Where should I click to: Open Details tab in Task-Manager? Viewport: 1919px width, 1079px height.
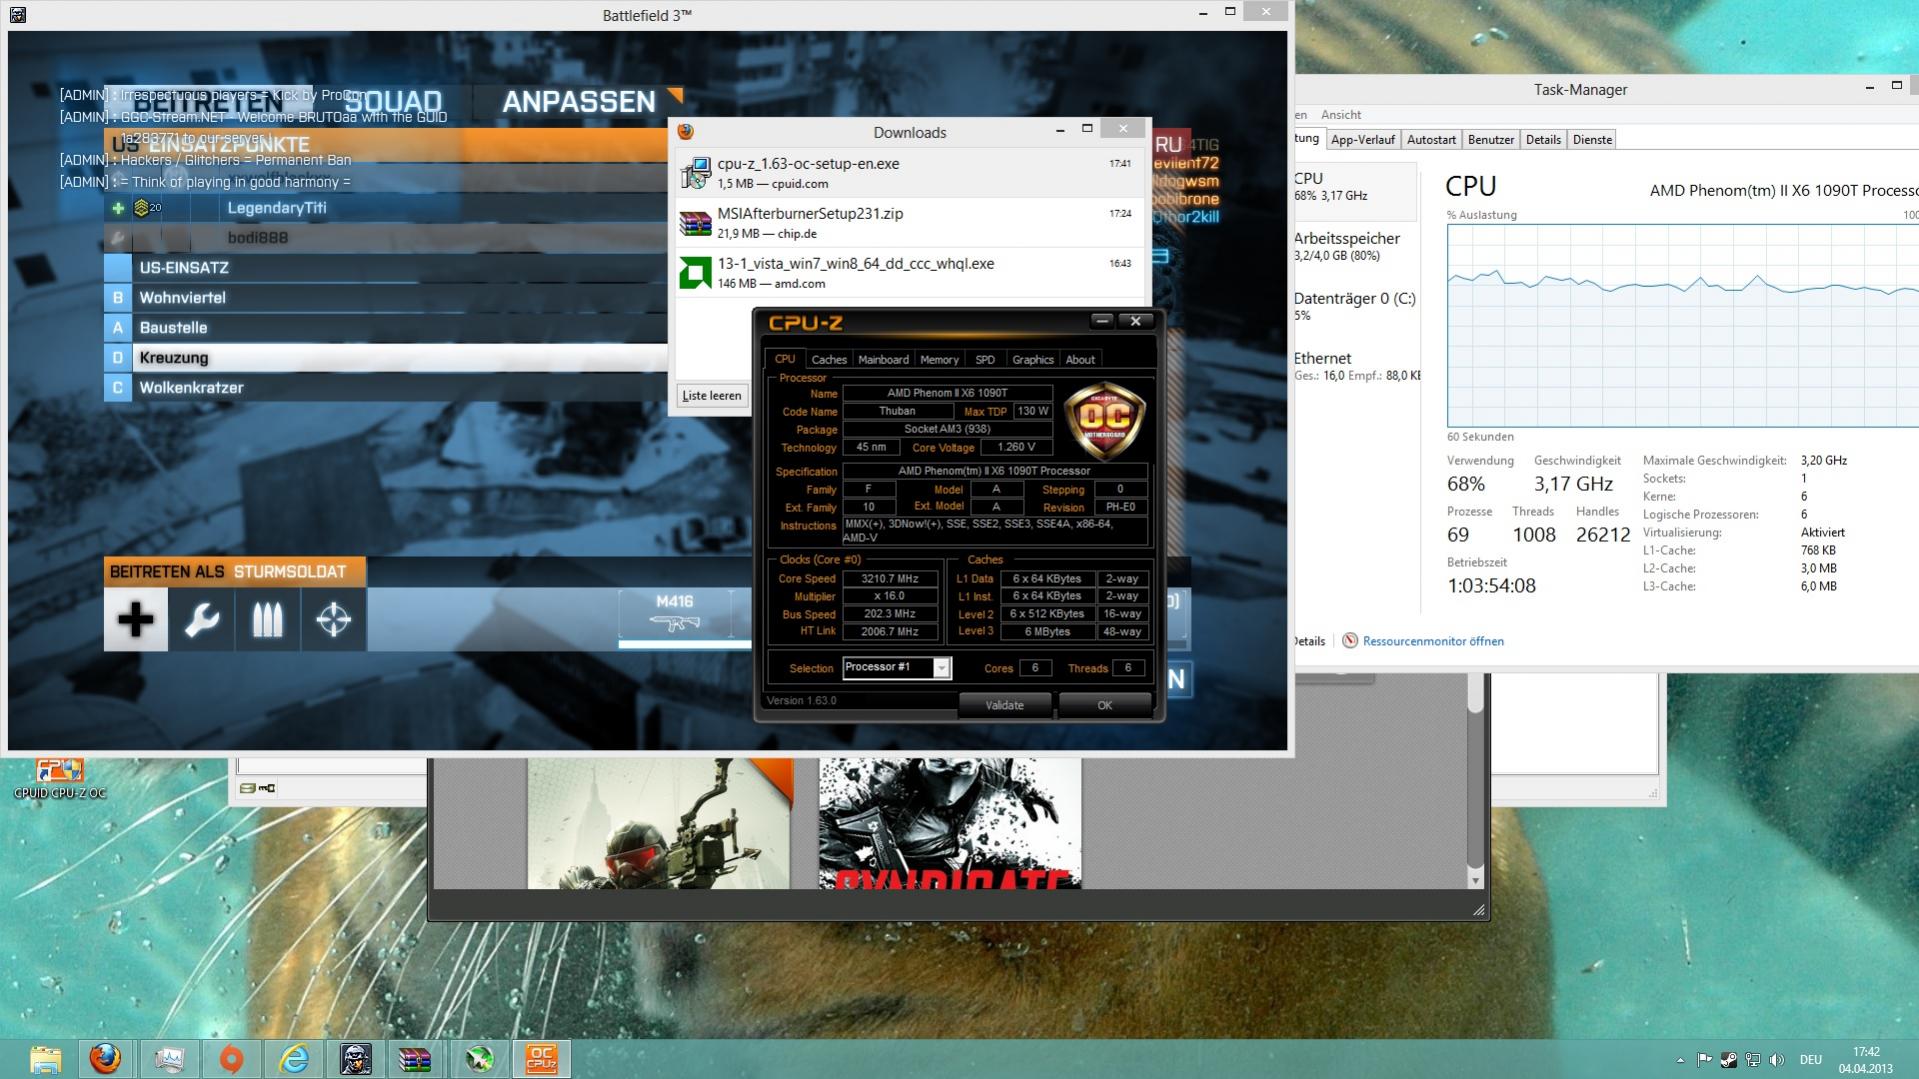tap(1543, 140)
